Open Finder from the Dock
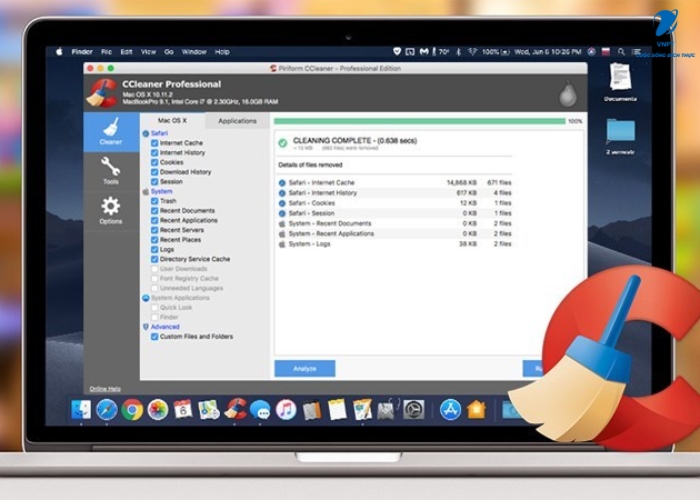 (x=81, y=410)
